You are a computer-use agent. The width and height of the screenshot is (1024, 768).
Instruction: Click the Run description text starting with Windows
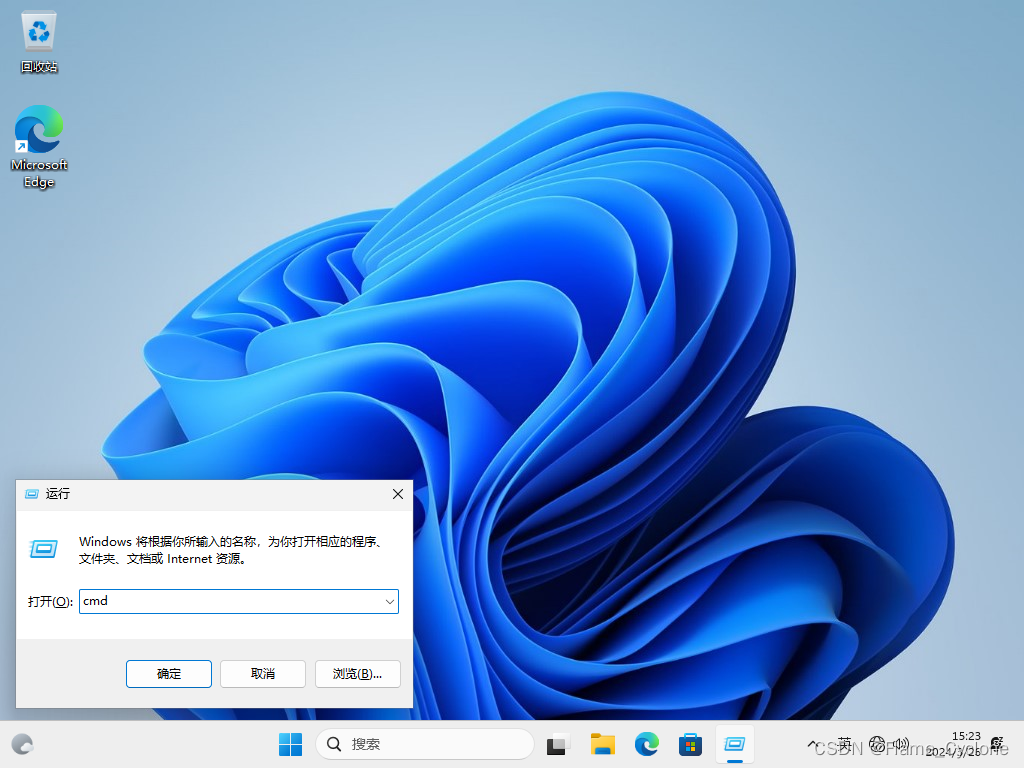pos(231,550)
